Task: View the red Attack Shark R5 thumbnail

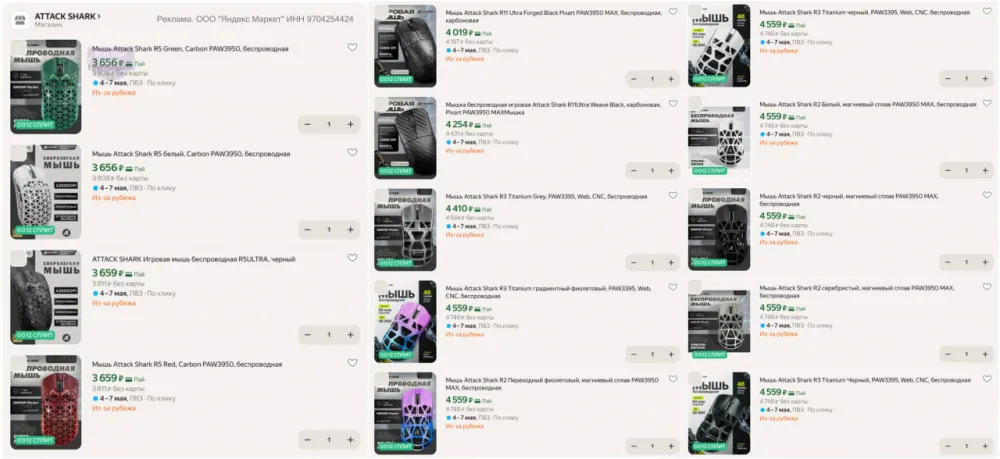Action: pyautogui.click(x=45, y=402)
